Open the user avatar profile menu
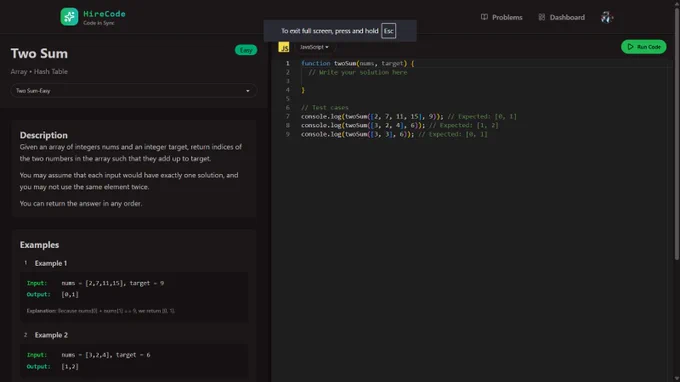 [x=606, y=17]
